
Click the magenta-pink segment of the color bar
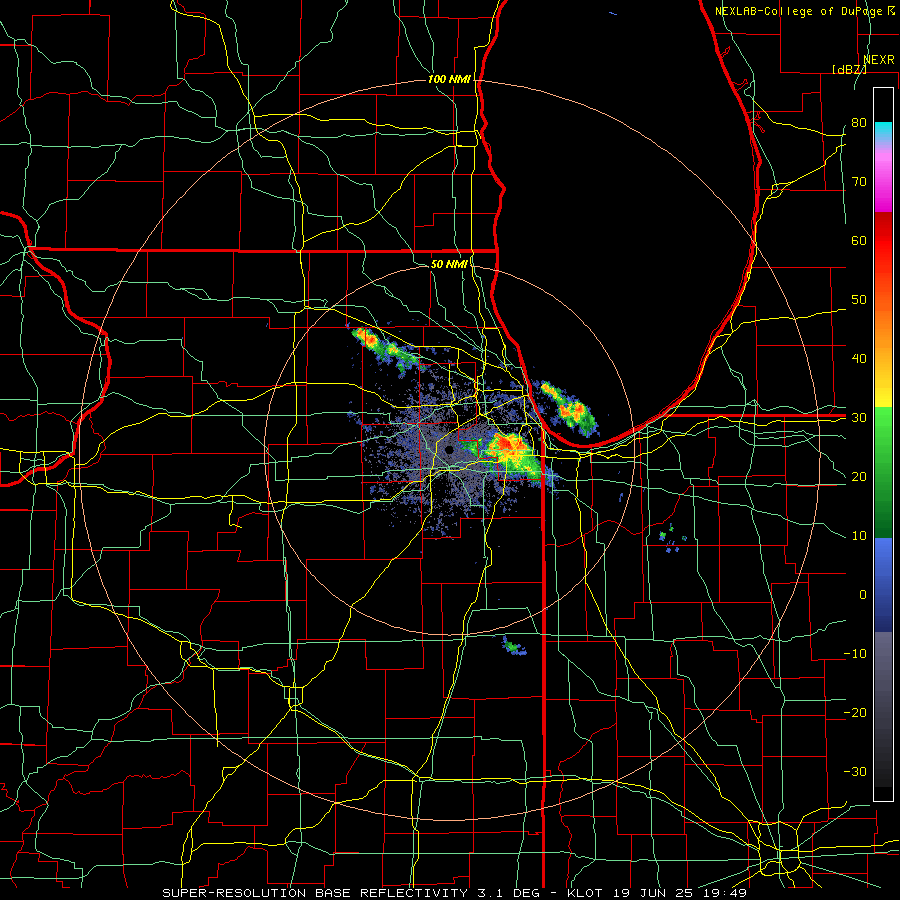coord(883,178)
